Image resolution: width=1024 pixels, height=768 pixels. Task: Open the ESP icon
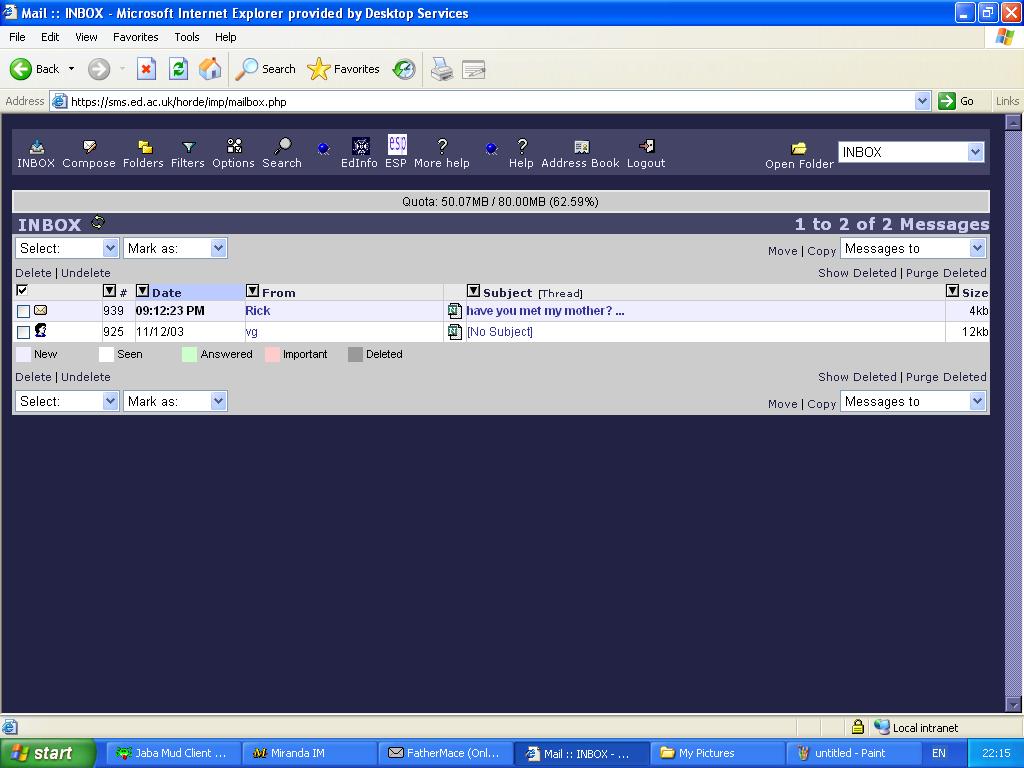point(397,144)
